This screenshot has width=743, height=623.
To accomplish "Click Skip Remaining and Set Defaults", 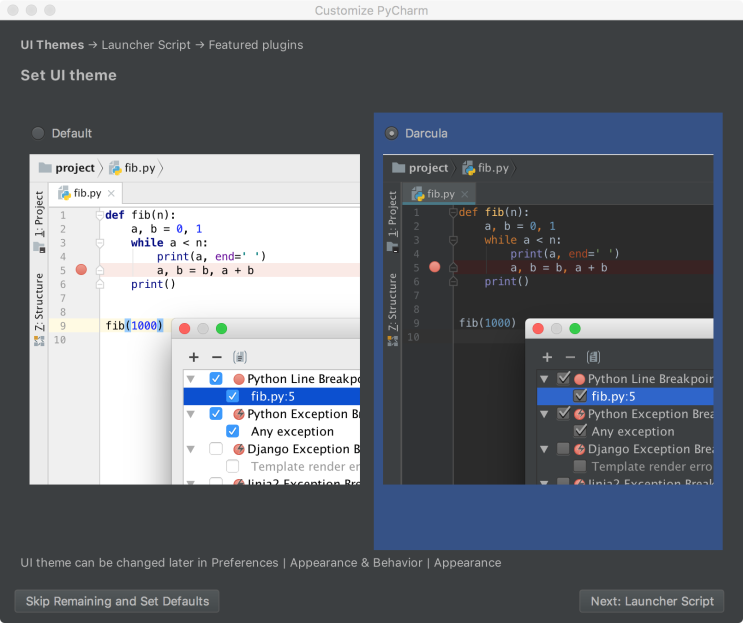I will point(117,601).
